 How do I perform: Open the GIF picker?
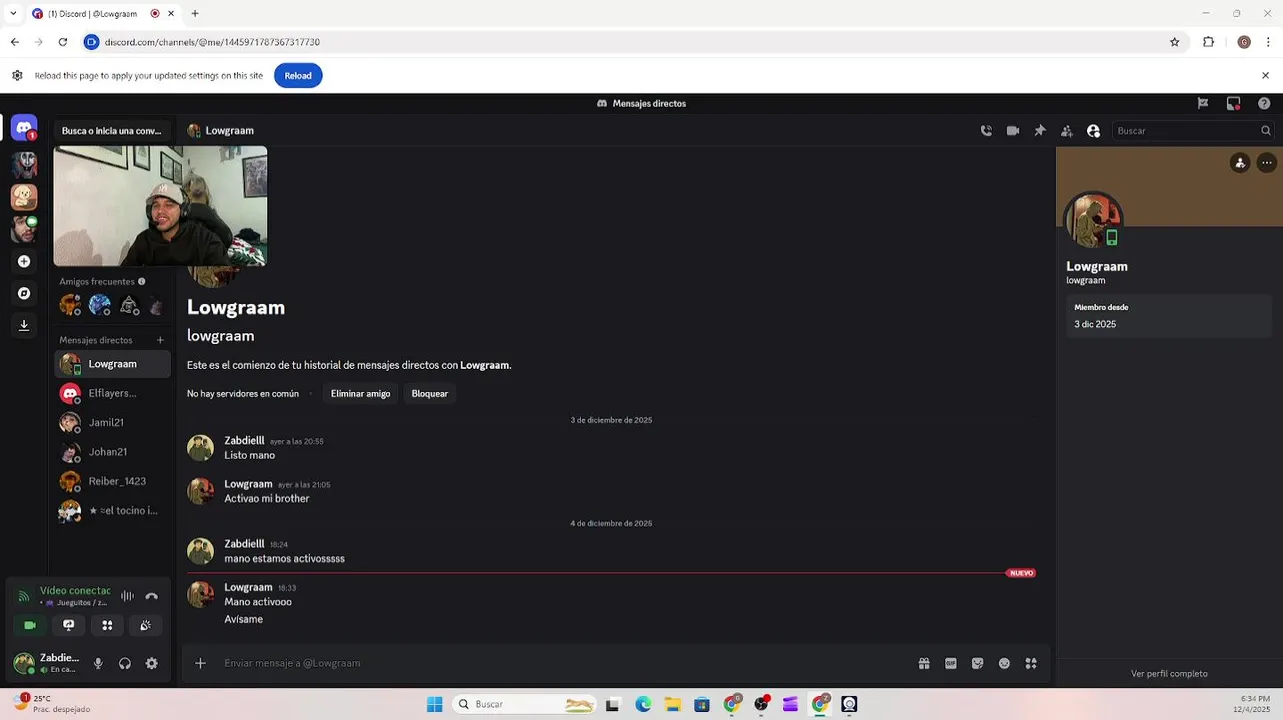pyautogui.click(x=951, y=663)
